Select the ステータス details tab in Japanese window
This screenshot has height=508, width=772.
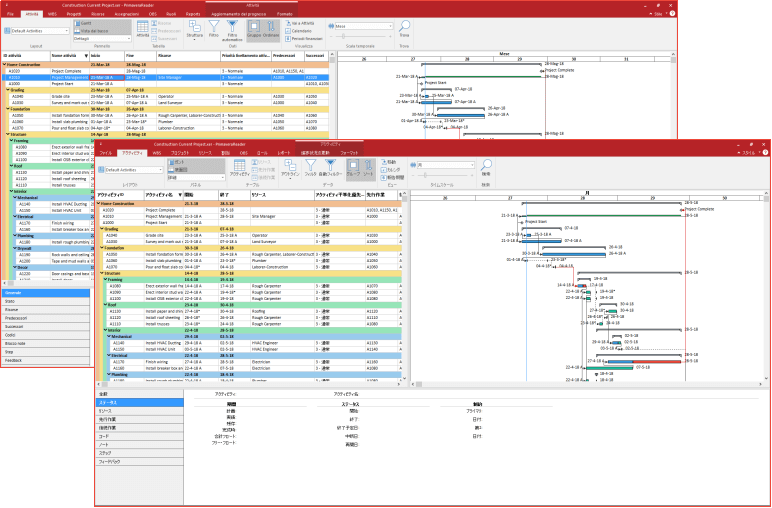[x=139, y=403]
